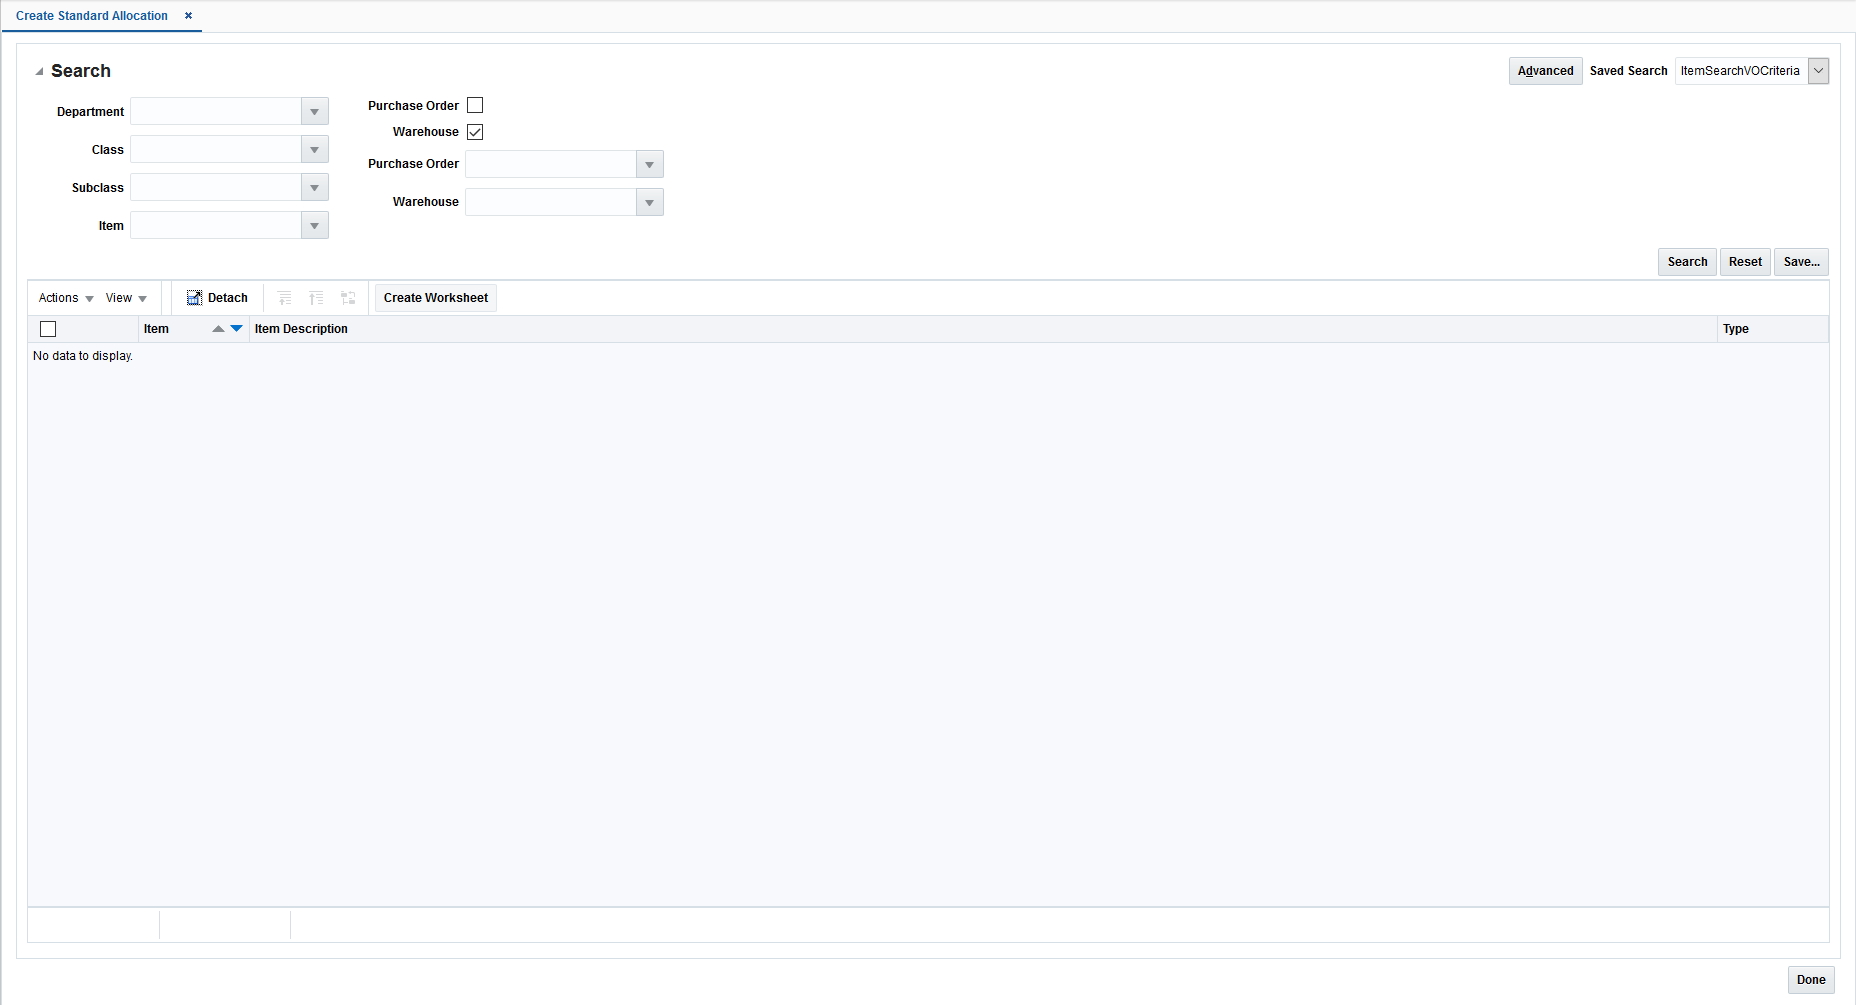The image size is (1856, 1005).
Task: Open the Item dropdown list
Action: [x=313, y=225]
